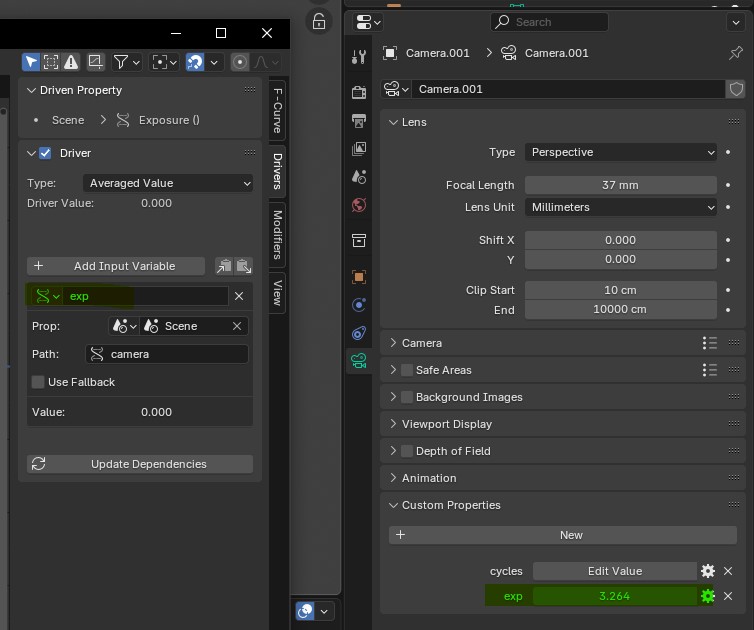Open the Collection properties tab

click(359, 240)
